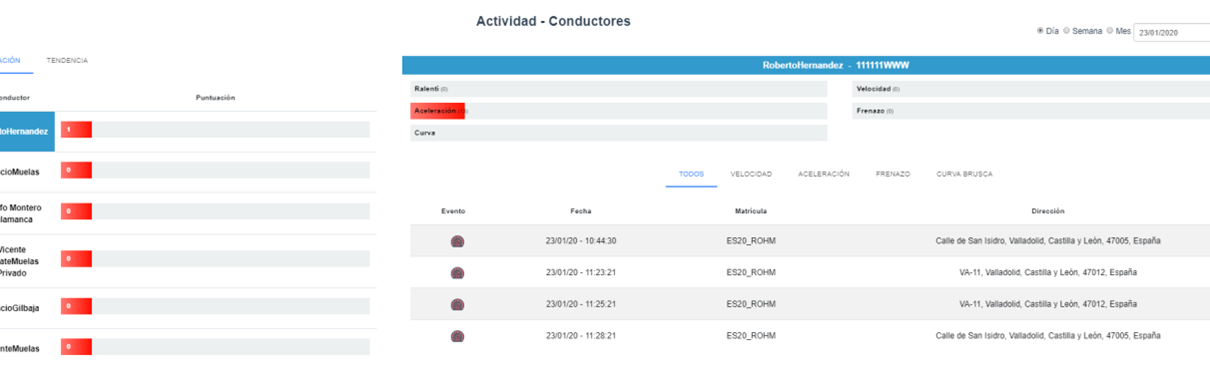This screenshot has height=378, width=1210.
Task: Click the event icon for the 11:23:21 row
Action: pos(457,273)
